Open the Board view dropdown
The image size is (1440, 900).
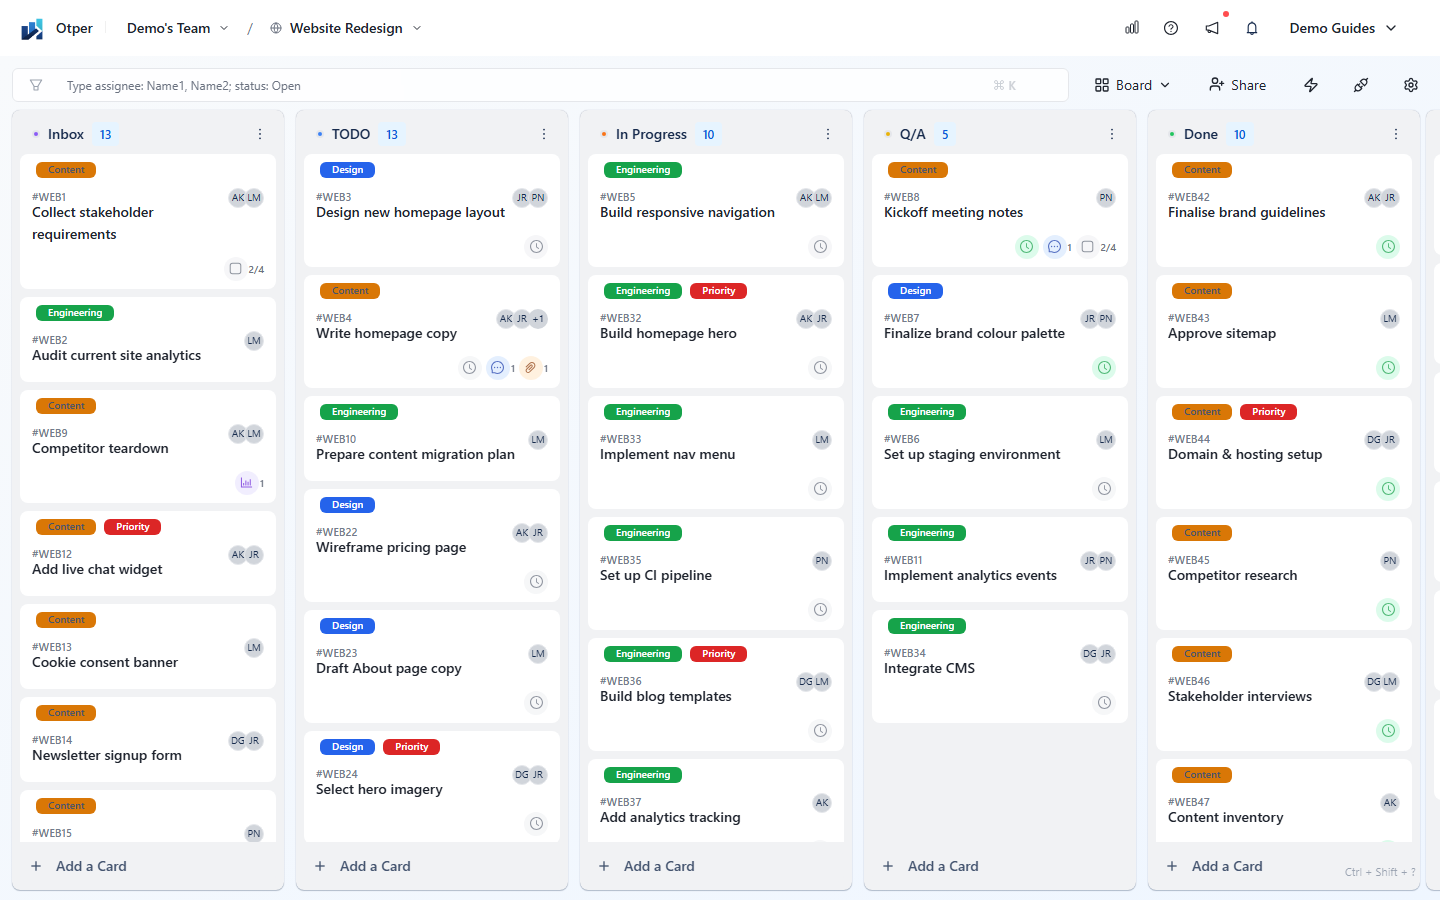(x=1132, y=85)
